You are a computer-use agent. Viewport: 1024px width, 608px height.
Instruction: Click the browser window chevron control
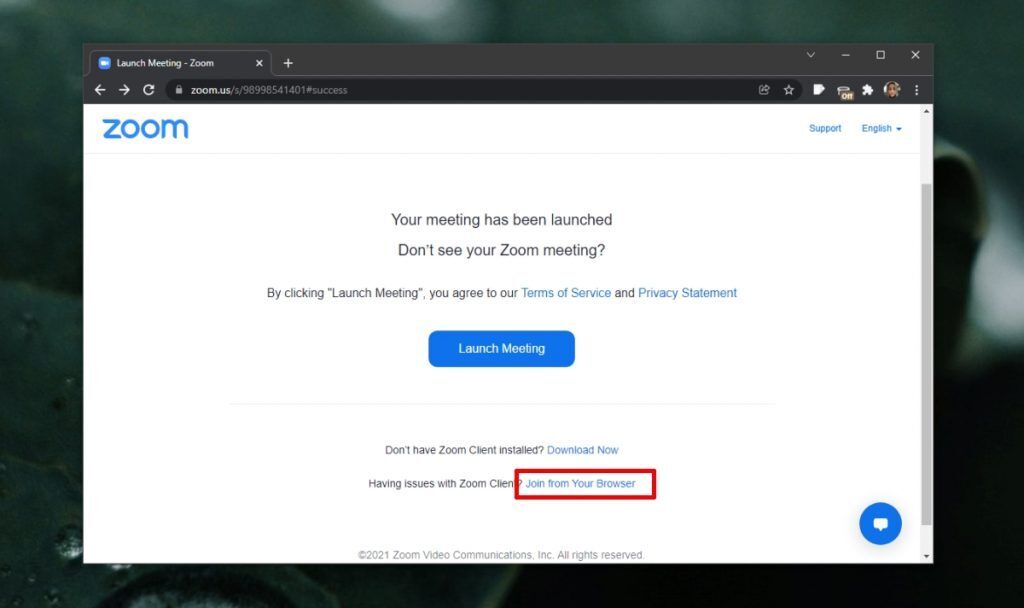(x=810, y=55)
